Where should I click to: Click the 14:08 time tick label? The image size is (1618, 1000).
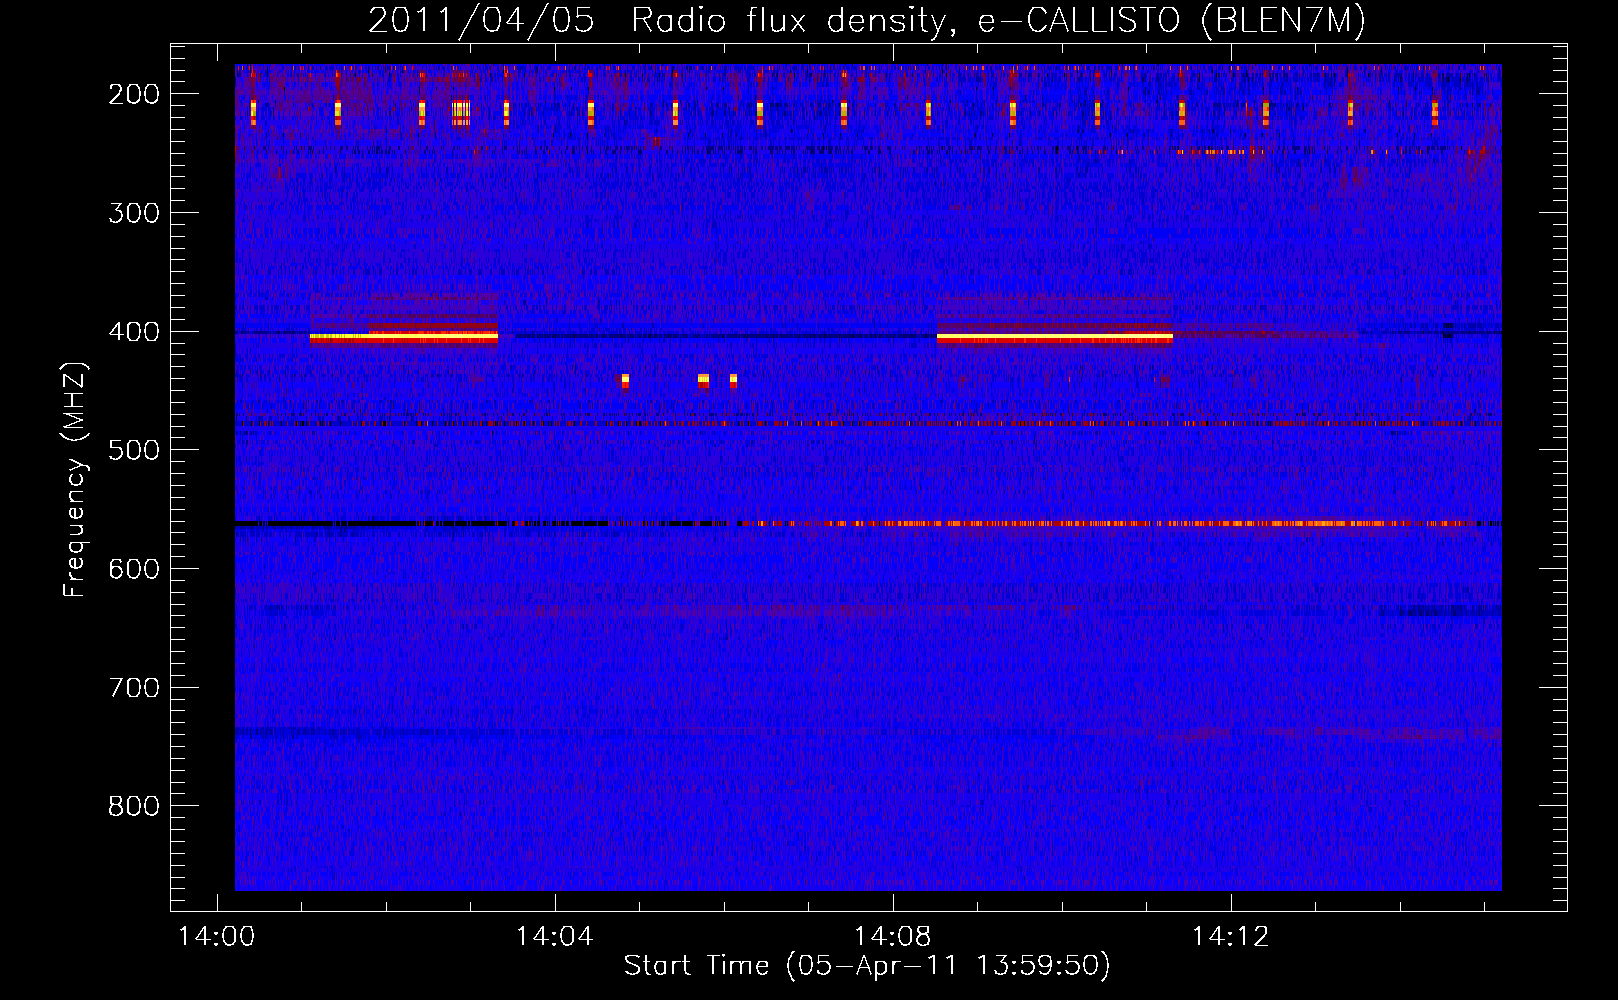pos(892,936)
